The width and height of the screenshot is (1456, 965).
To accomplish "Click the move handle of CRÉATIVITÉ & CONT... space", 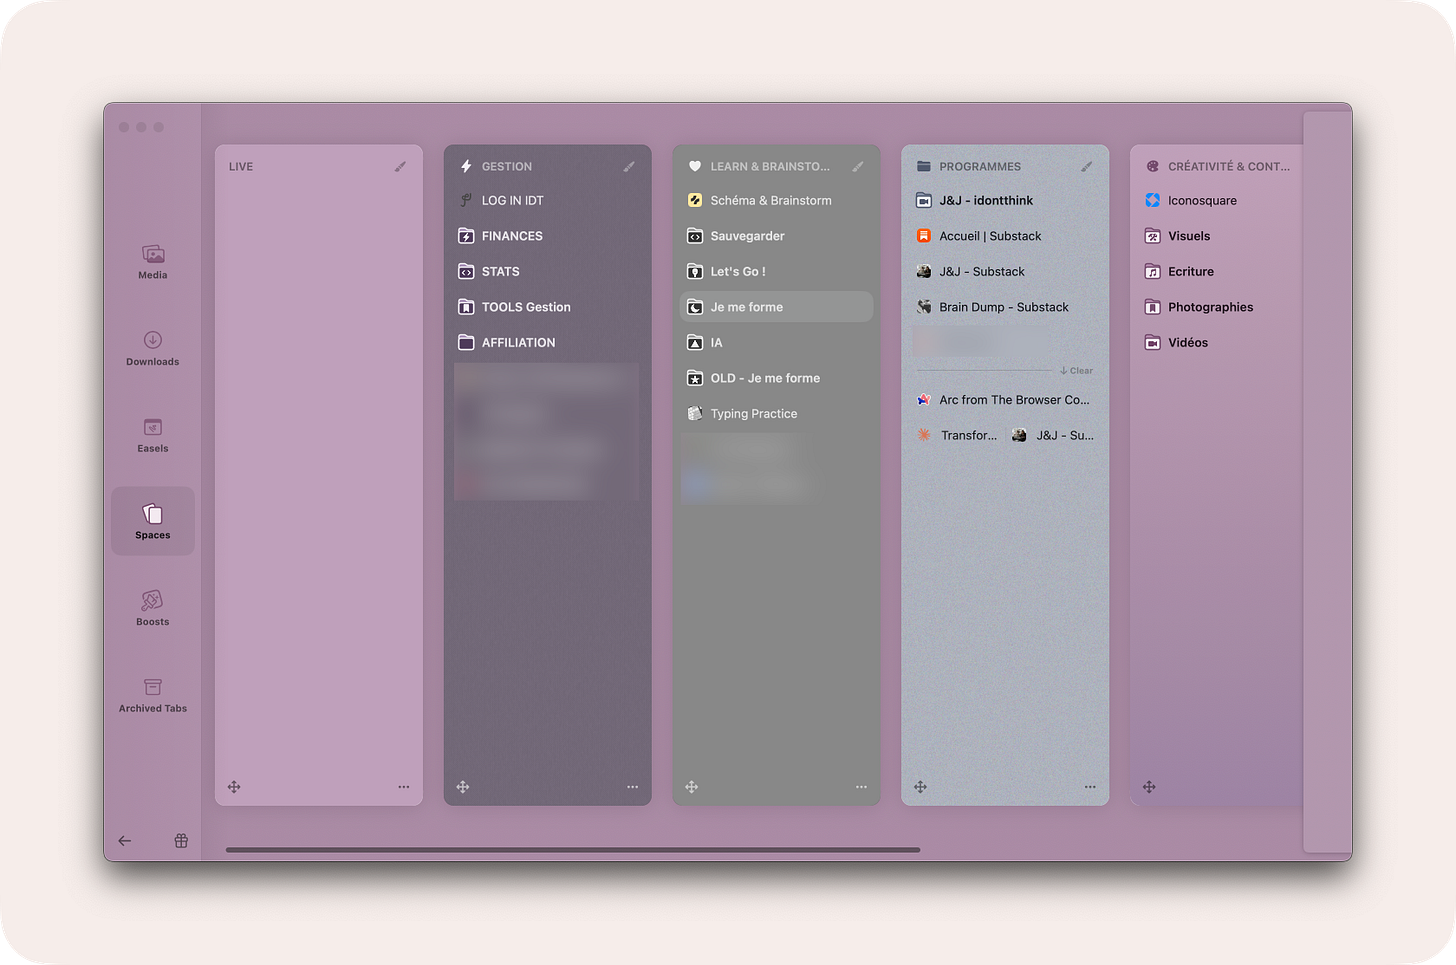I will 1149,787.
